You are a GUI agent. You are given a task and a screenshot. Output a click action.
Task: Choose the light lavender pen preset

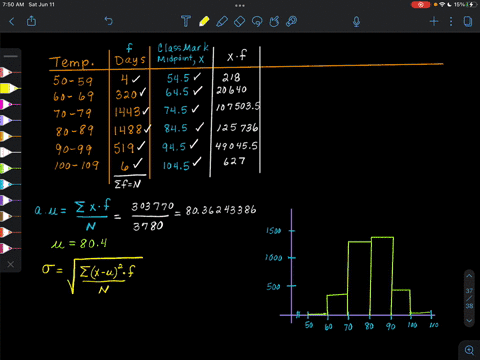coord(10,120)
